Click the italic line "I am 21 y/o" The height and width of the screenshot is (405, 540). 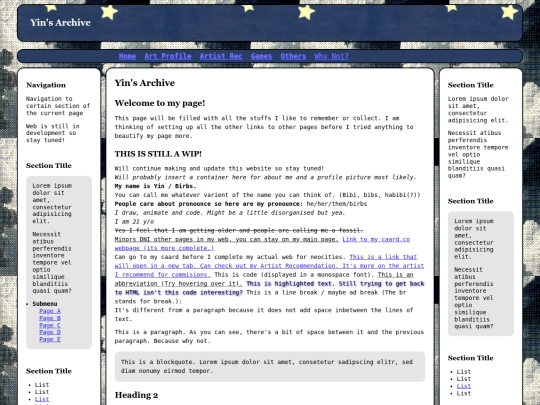(x=134, y=221)
